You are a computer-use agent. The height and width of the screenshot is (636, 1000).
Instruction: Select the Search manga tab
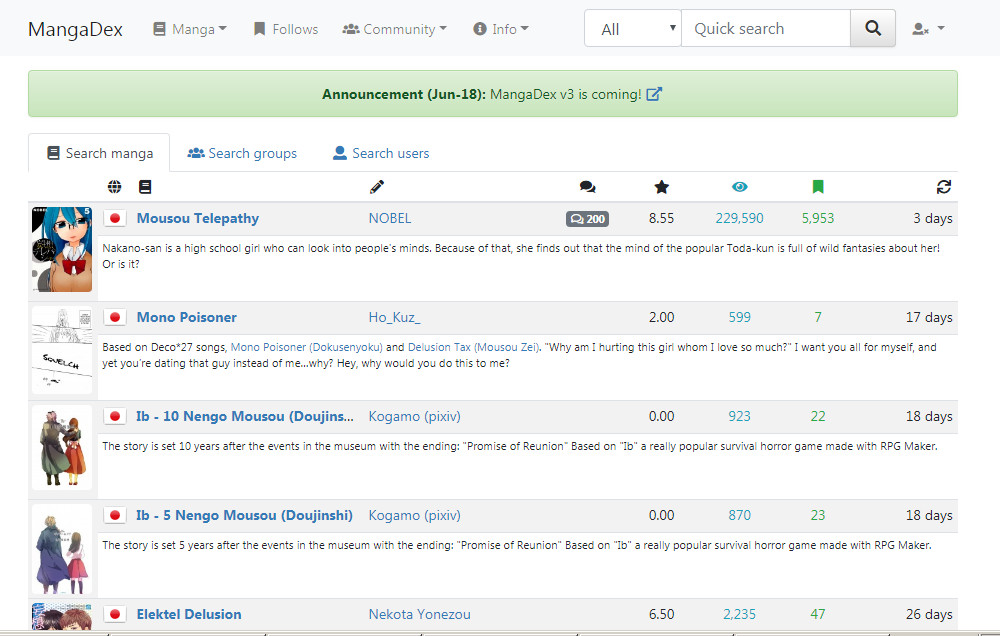pyautogui.click(x=99, y=153)
